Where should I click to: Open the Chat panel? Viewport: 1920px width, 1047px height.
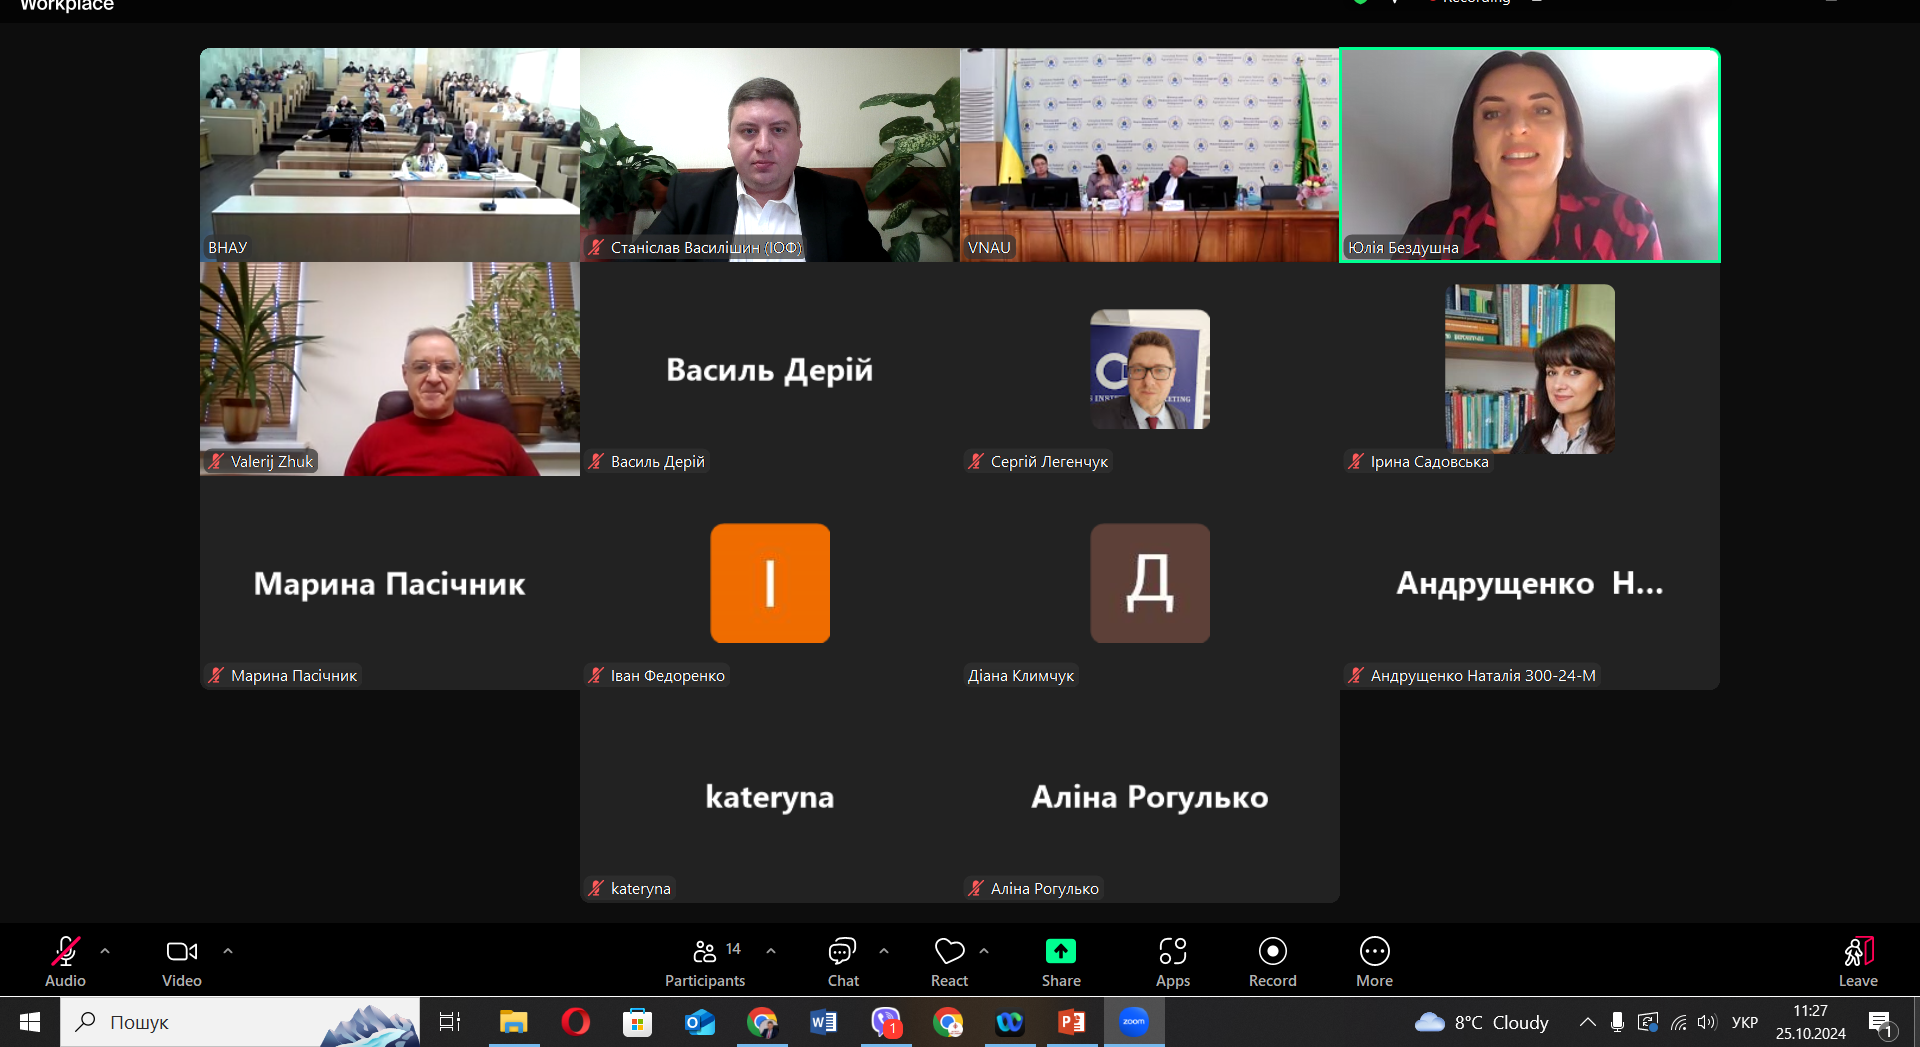(x=843, y=962)
